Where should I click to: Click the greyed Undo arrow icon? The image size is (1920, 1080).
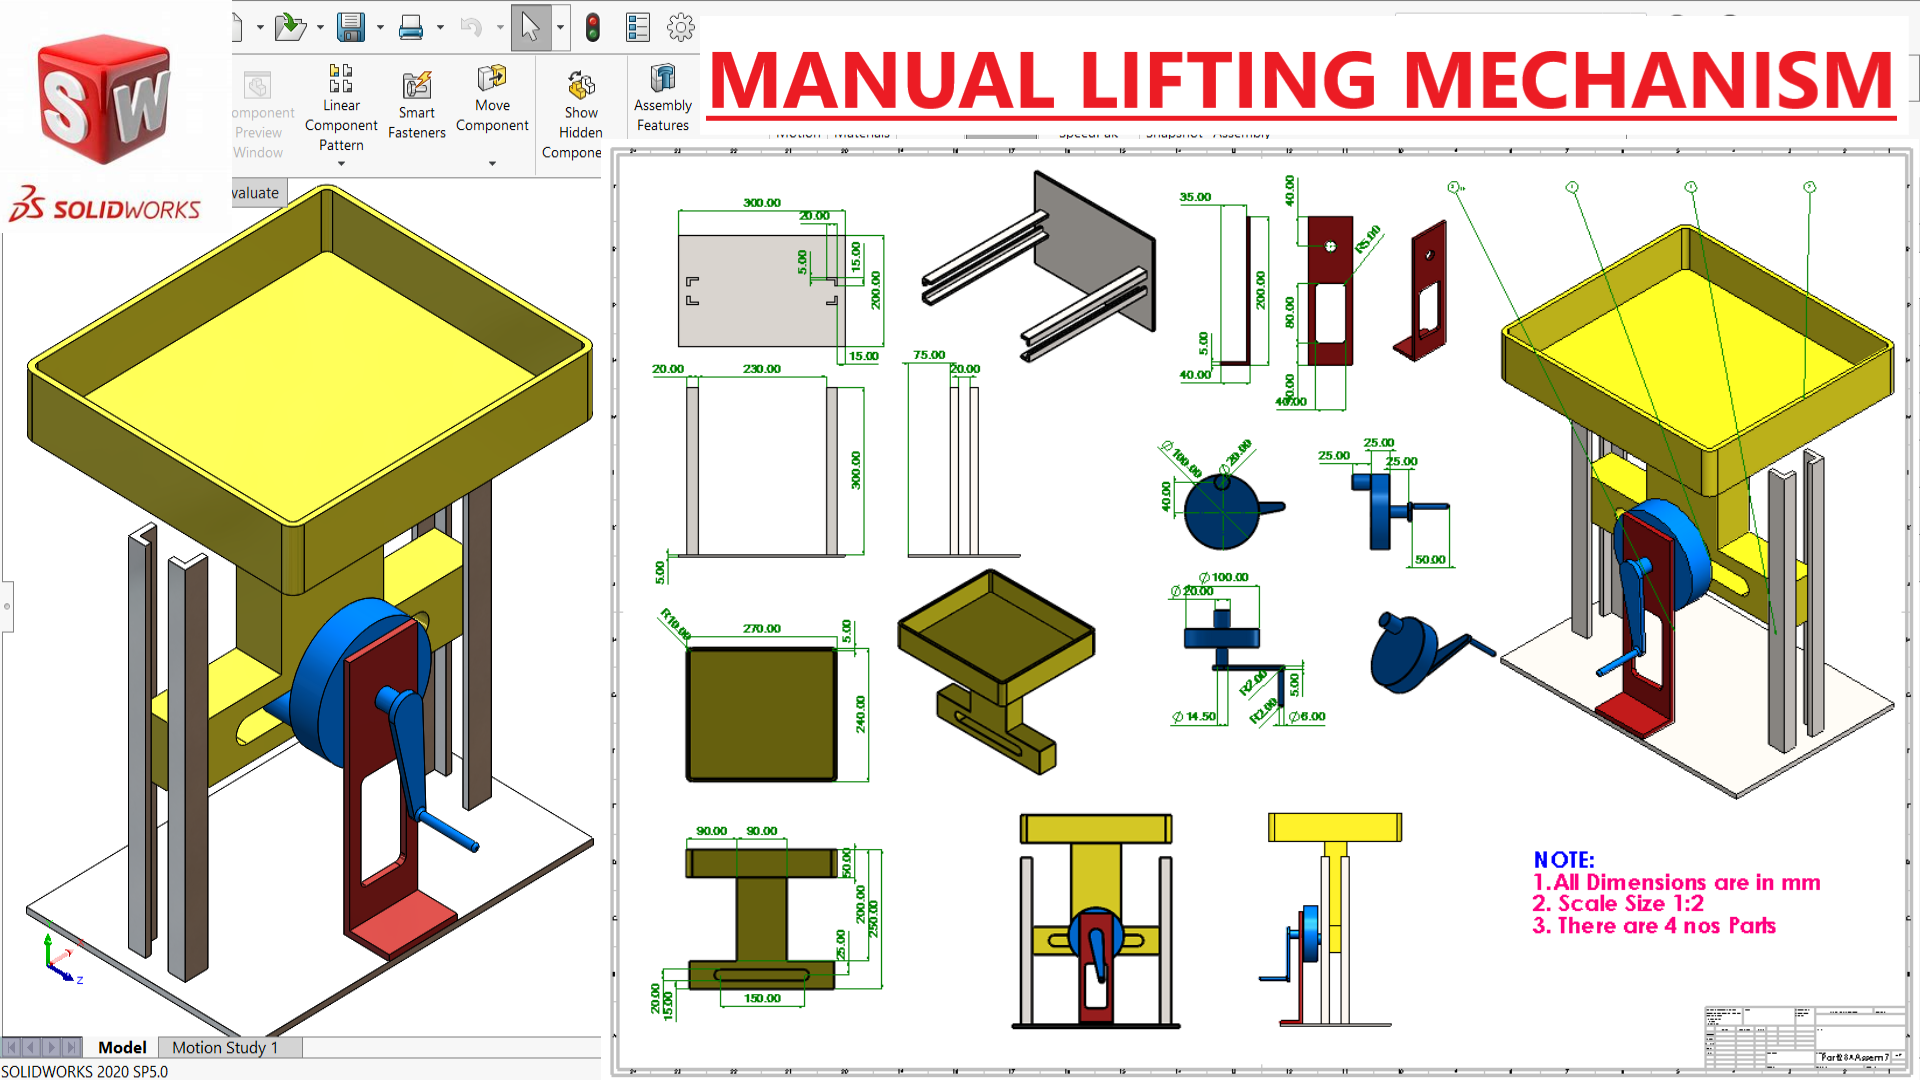(471, 28)
